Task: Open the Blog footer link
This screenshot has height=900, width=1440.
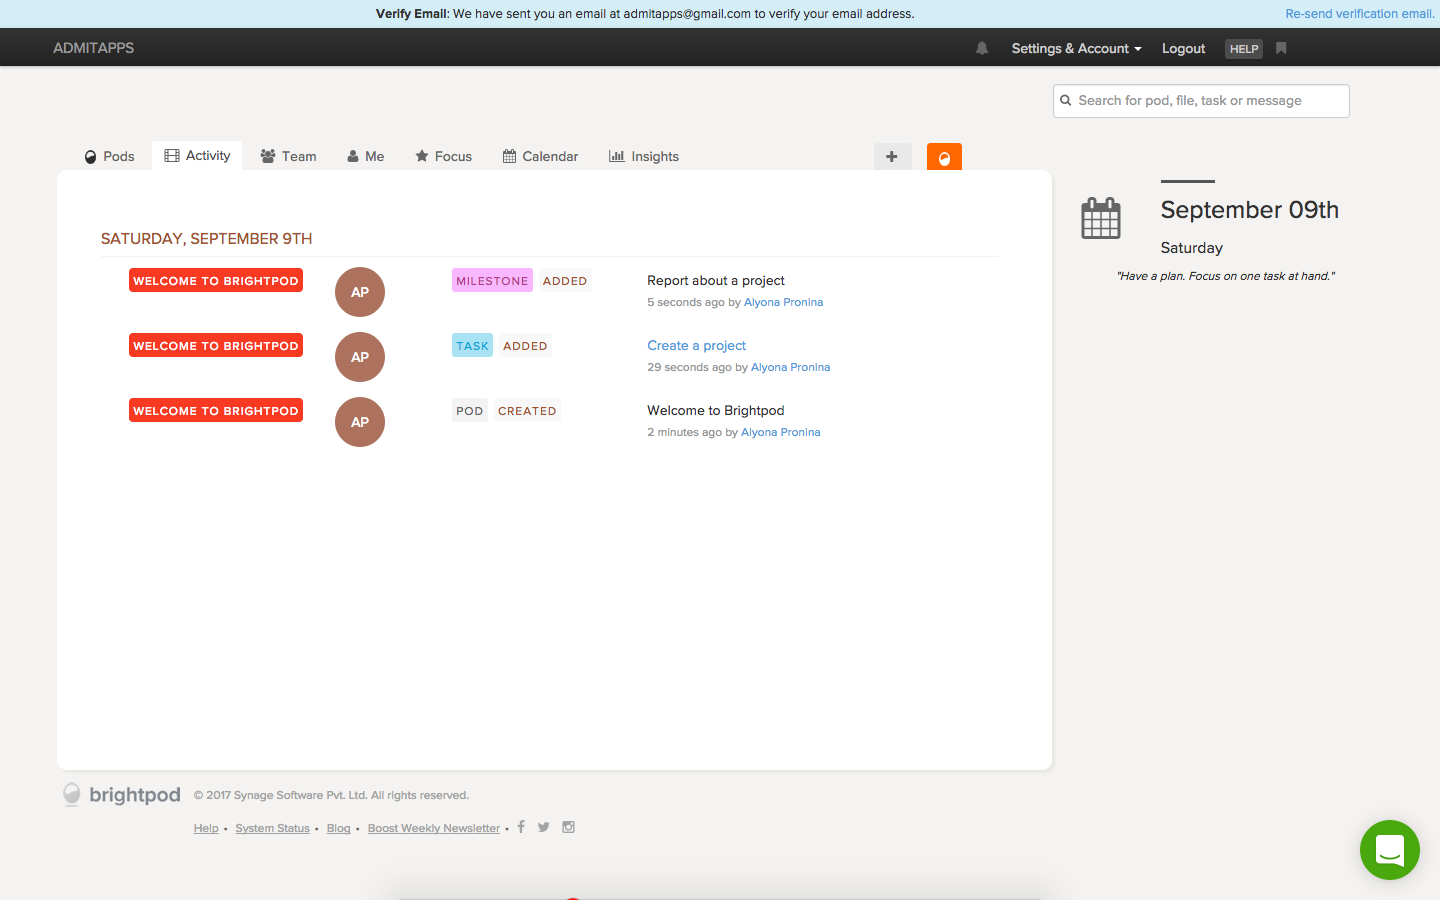Action: pyautogui.click(x=338, y=828)
